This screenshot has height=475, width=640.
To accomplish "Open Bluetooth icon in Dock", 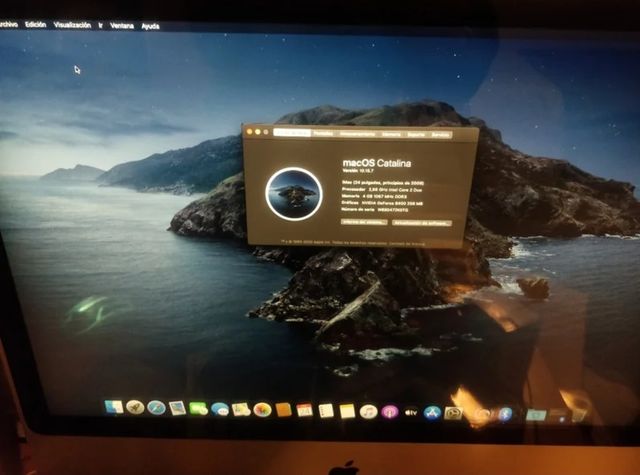I will tap(505, 414).
